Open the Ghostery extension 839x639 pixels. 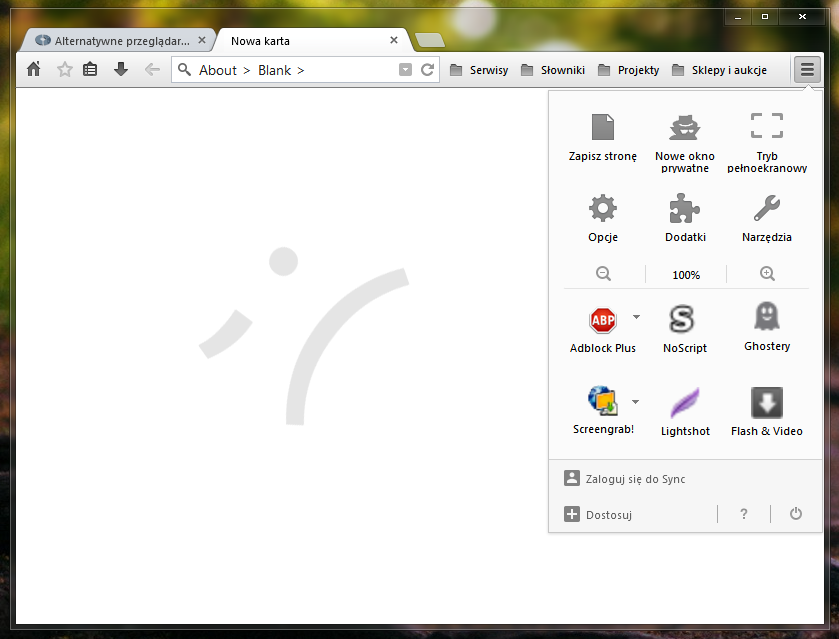(767, 327)
